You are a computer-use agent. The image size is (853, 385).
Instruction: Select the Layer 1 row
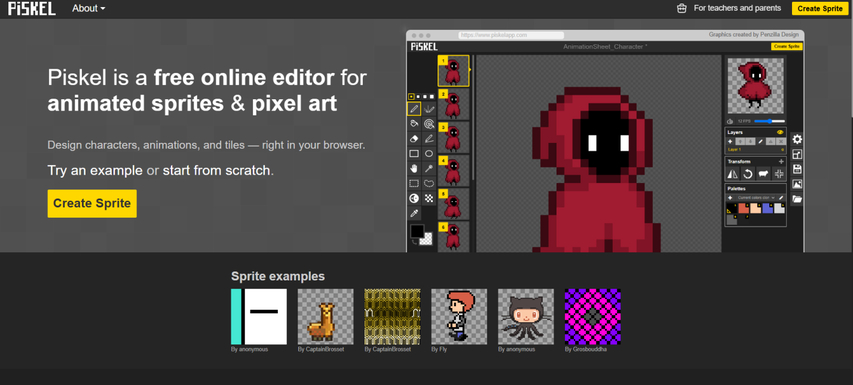tap(756, 149)
